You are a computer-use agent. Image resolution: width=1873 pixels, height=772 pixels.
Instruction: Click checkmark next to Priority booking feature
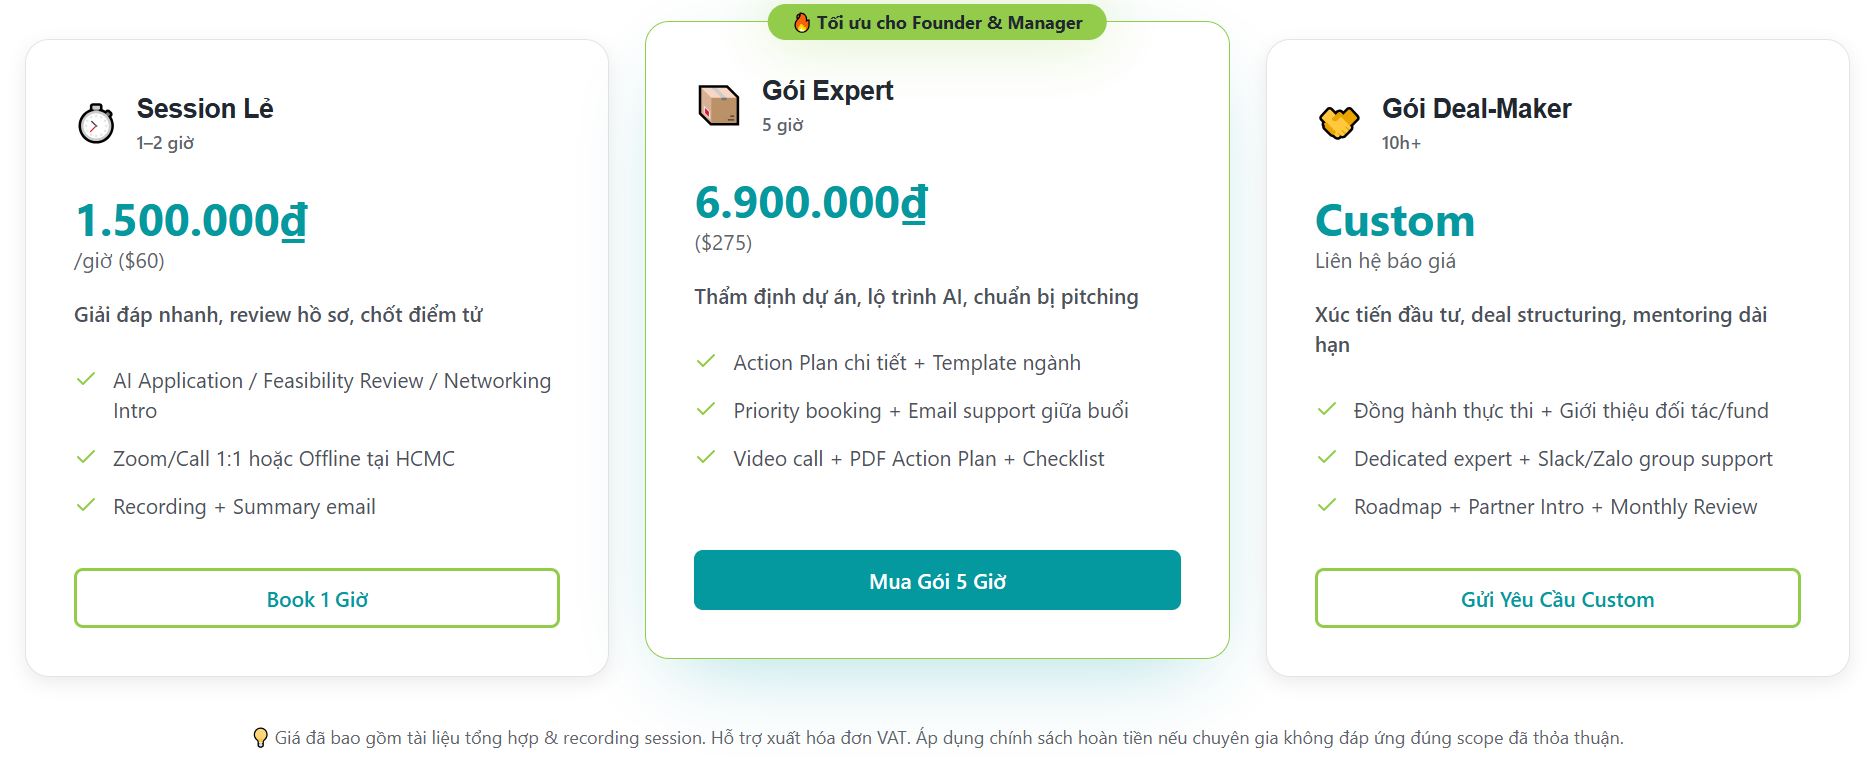pyautogui.click(x=706, y=410)
